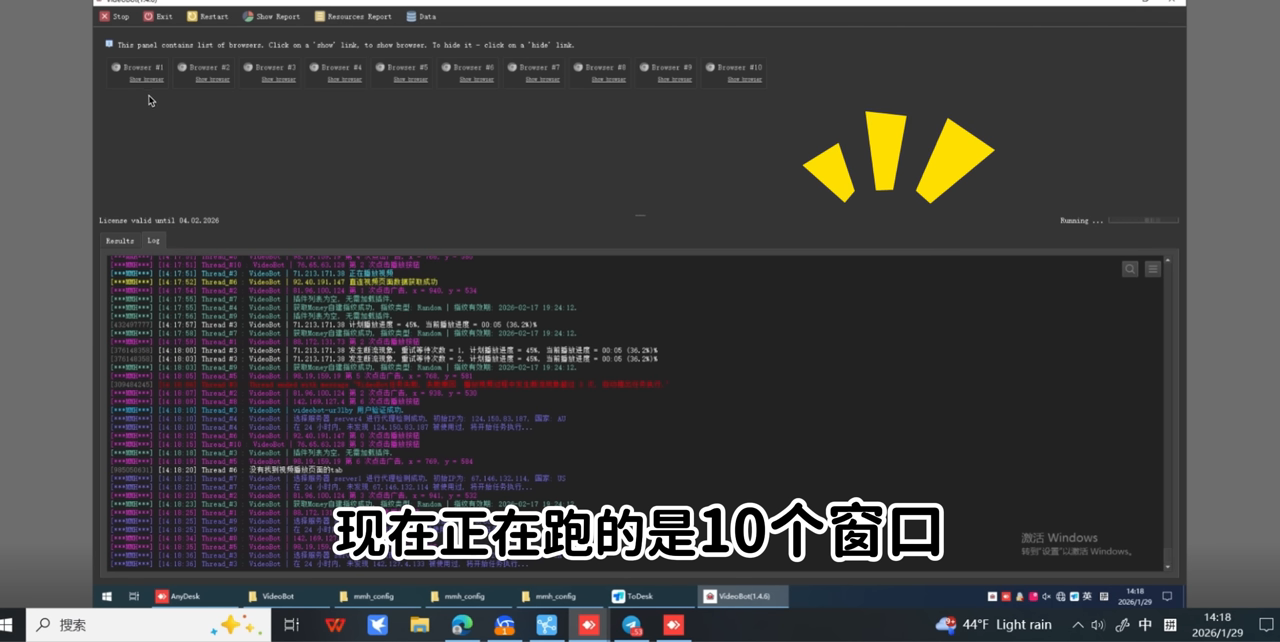Show browser for Browser #10
1280x642 pixels.
pyautogui.click(x=744, y=79)
